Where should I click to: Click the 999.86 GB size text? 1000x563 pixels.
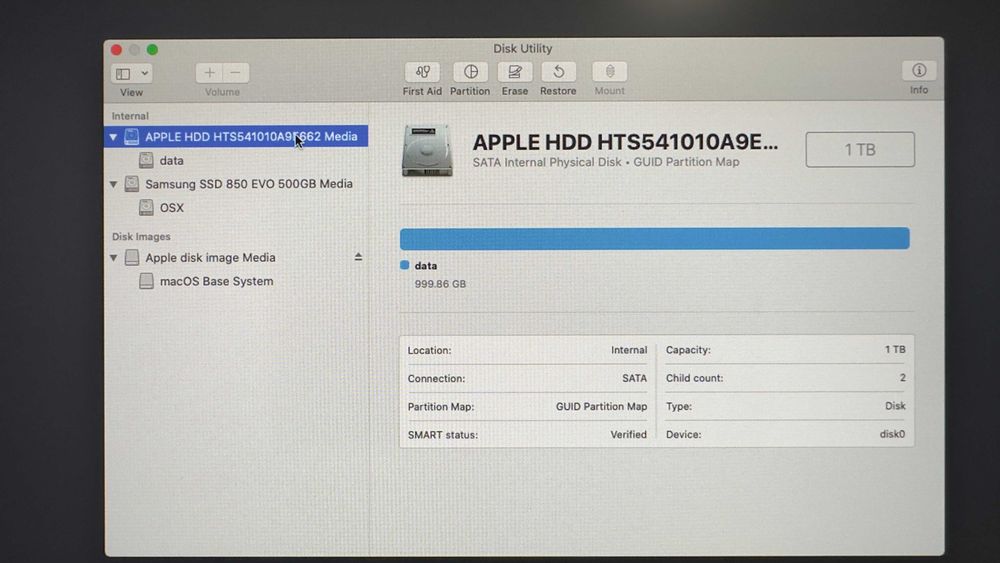tap(440, 284)
